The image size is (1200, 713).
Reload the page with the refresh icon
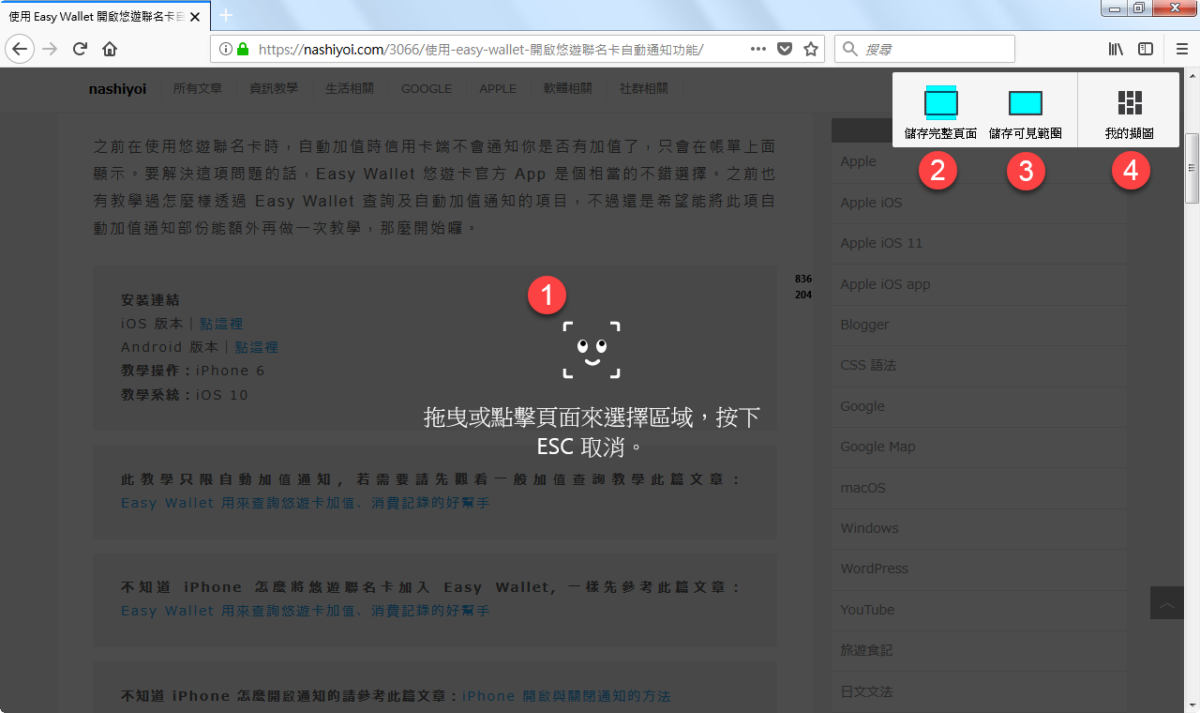80,48
